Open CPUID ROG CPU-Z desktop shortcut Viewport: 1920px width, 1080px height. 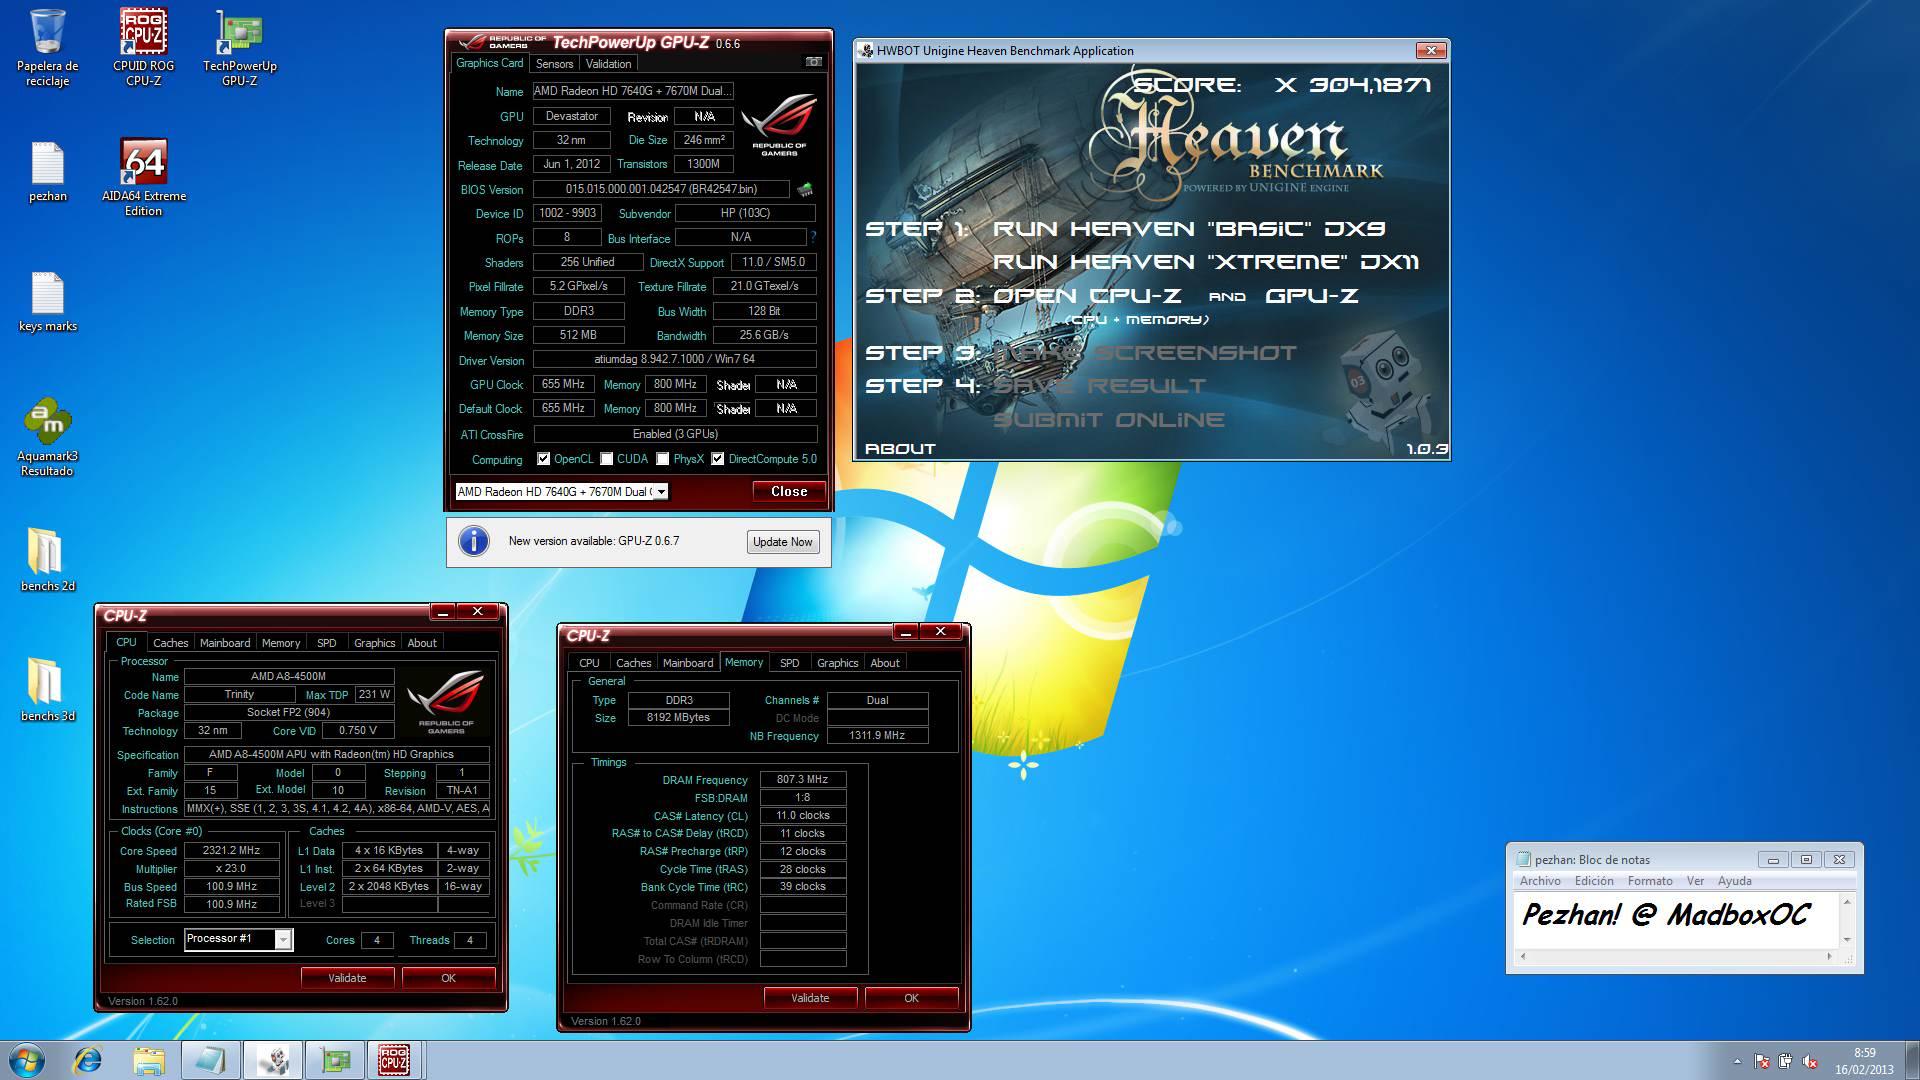[x=143, y=47]
